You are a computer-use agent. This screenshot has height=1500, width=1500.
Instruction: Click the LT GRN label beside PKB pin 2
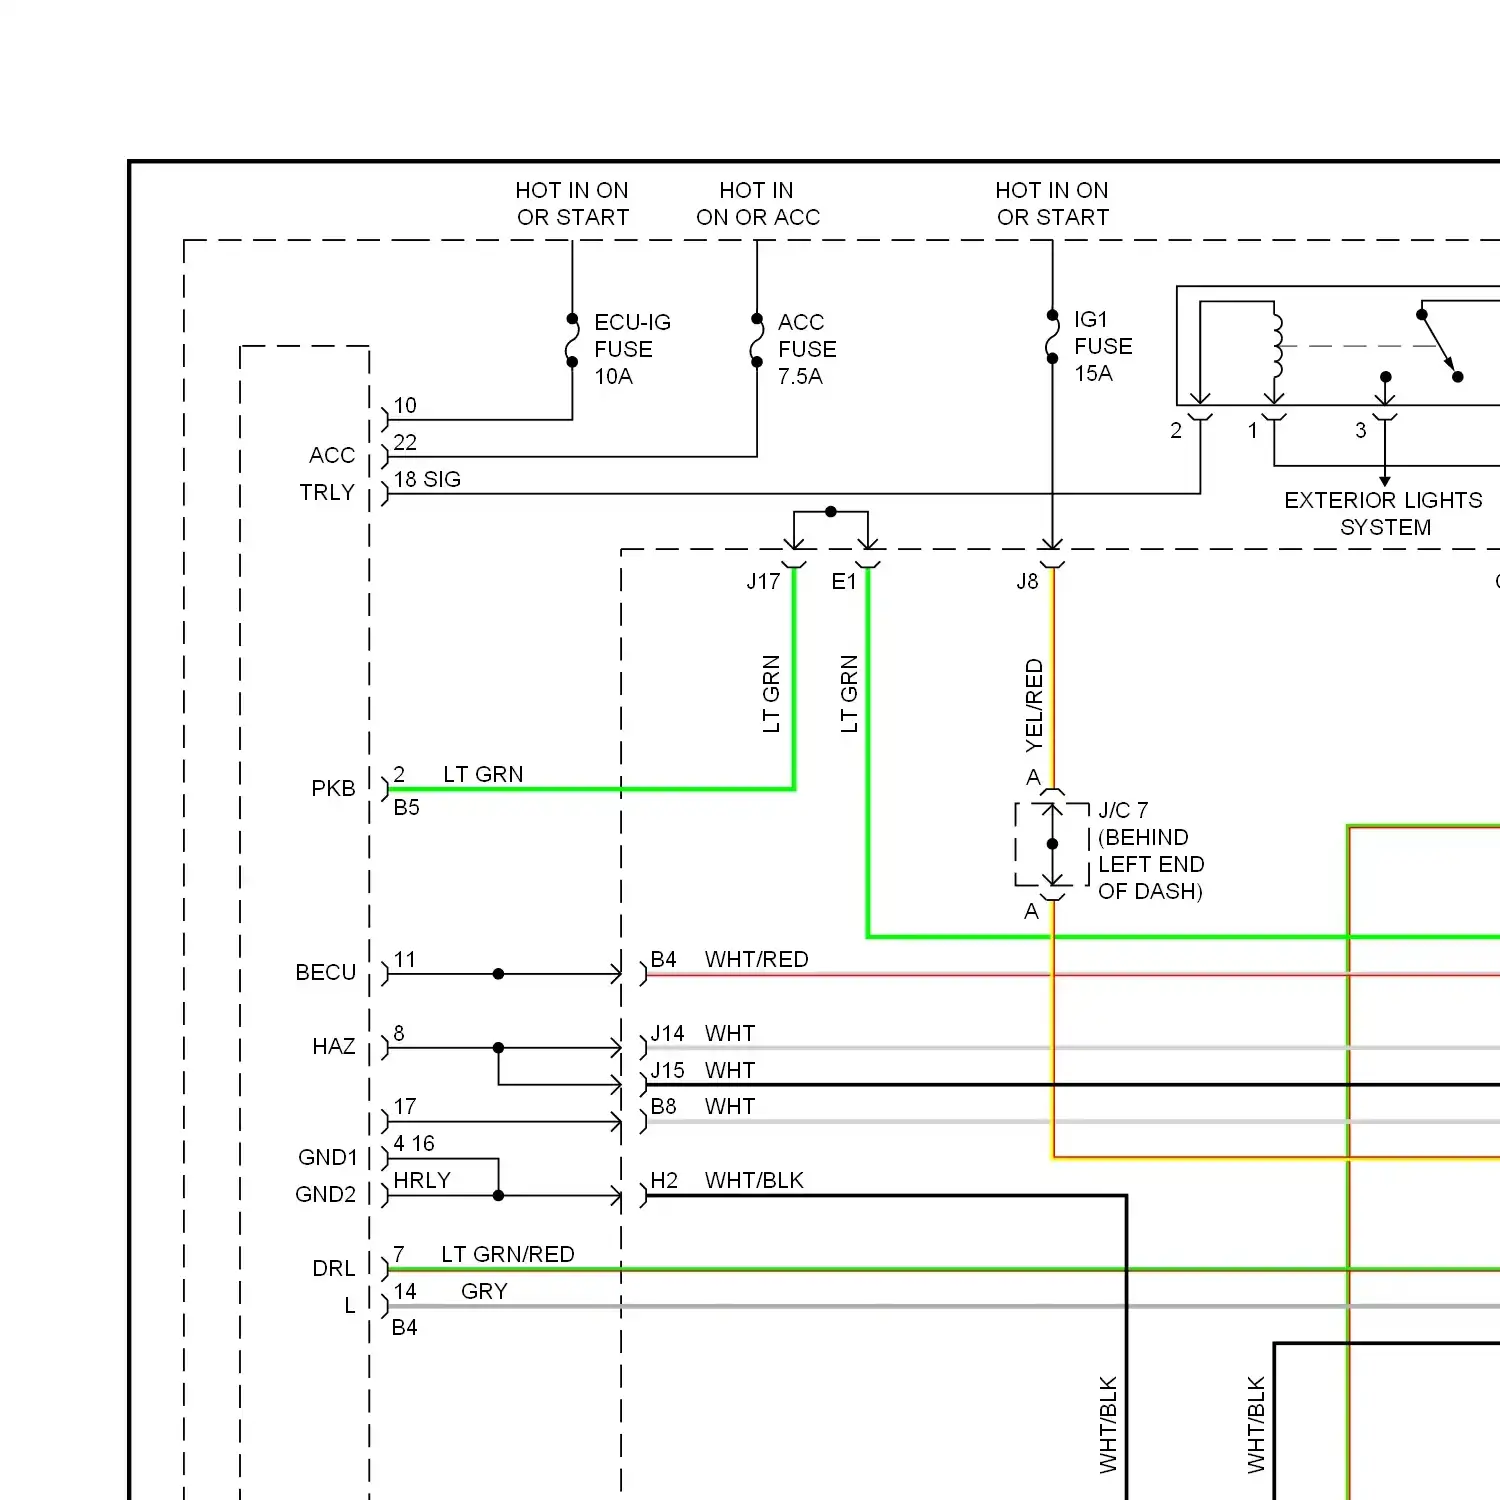click(483, 774)
